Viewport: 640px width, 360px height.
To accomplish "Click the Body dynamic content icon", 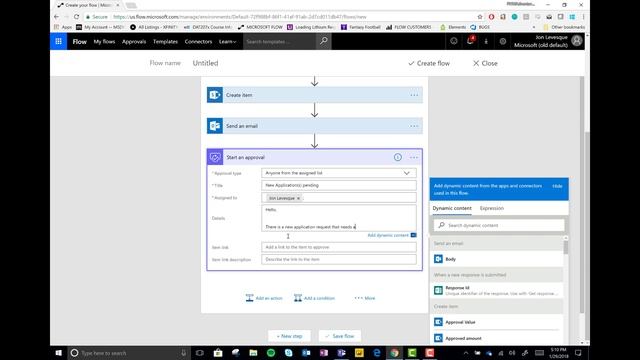I will tap(438, 259).
